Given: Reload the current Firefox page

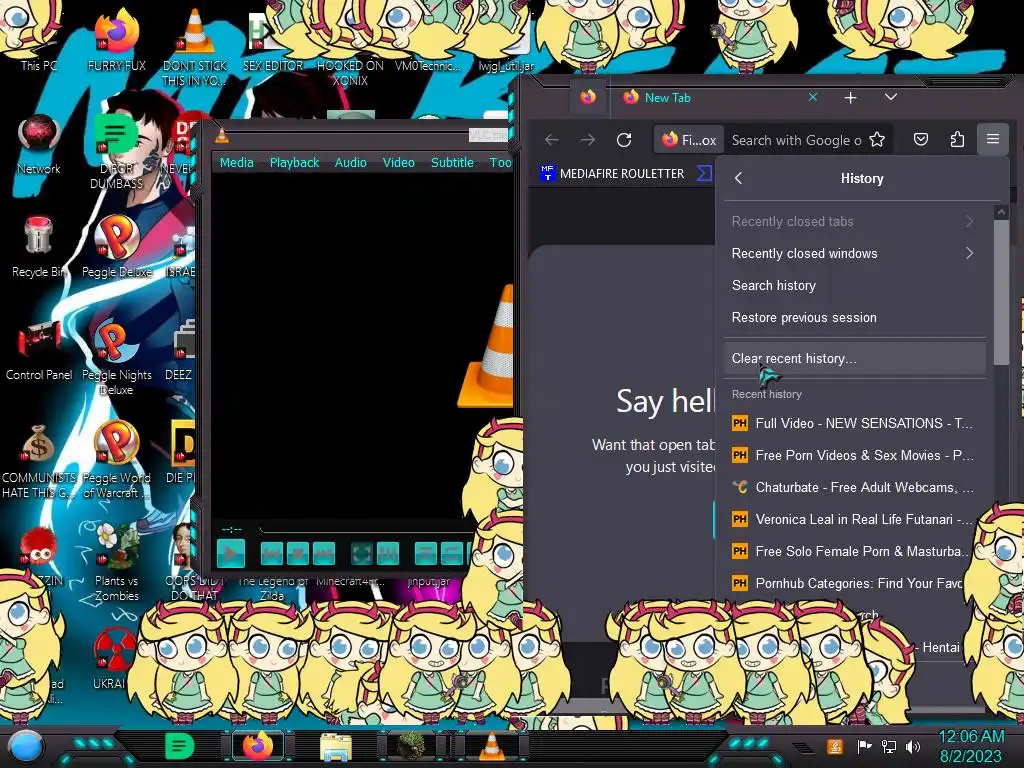Looking at the screenshot, I should pos(624,140).
